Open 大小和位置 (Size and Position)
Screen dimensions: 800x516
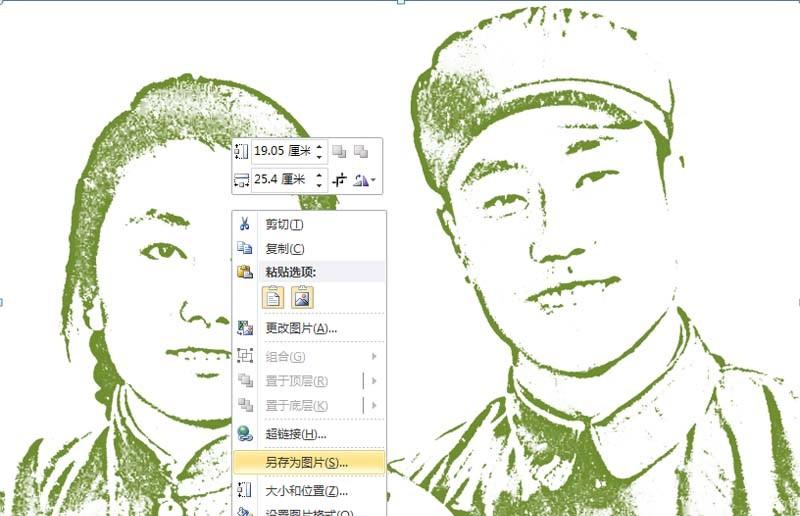(309, 491)
